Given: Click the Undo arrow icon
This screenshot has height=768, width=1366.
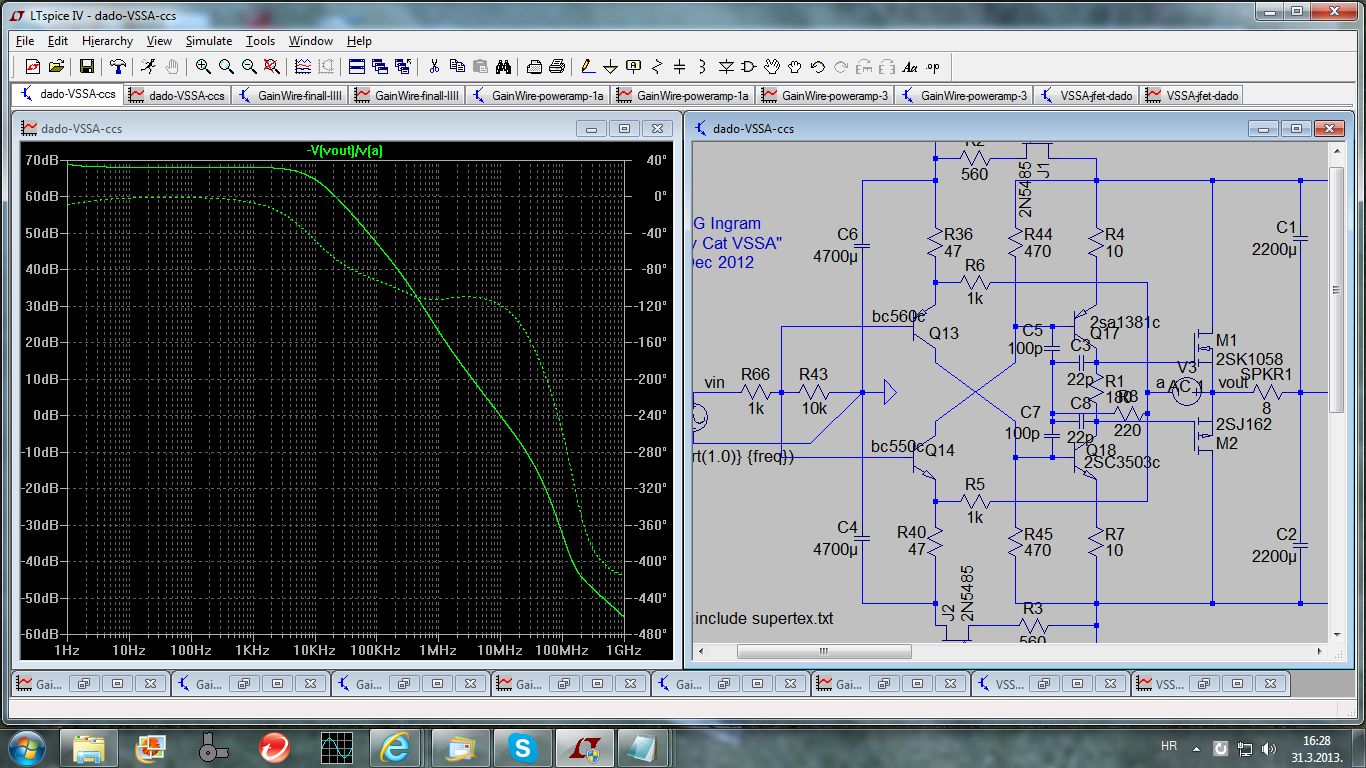Looking at the screenshot, I should (817, 67).
